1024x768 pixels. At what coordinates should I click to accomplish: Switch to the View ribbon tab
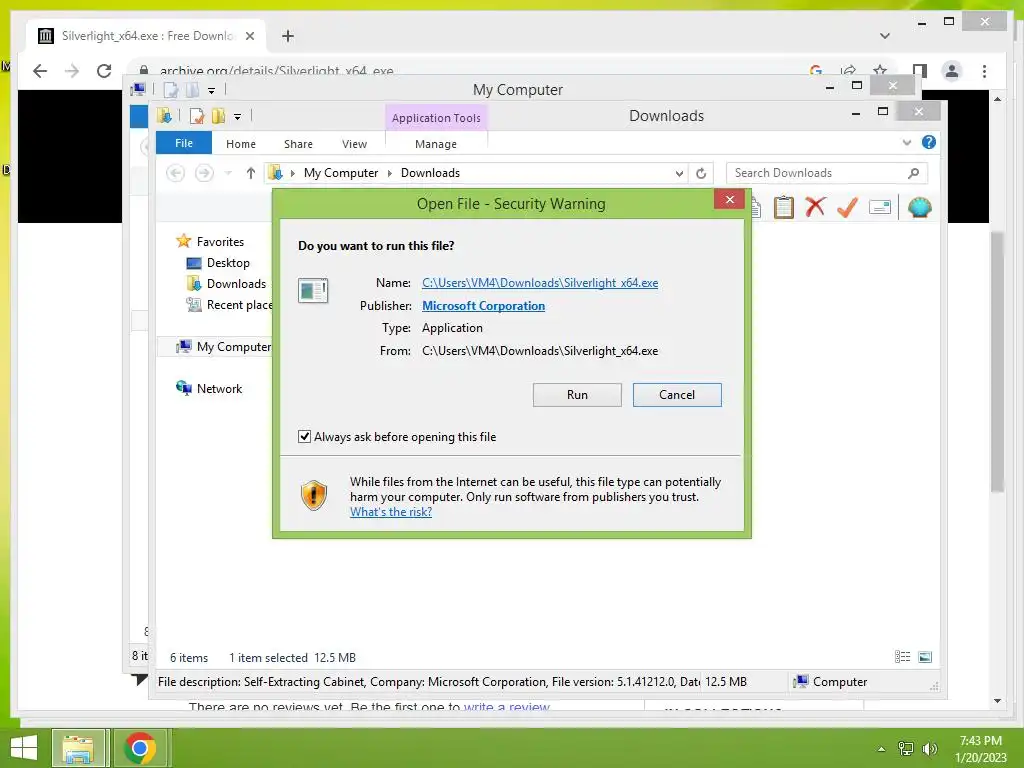click(x=354, y=144)
